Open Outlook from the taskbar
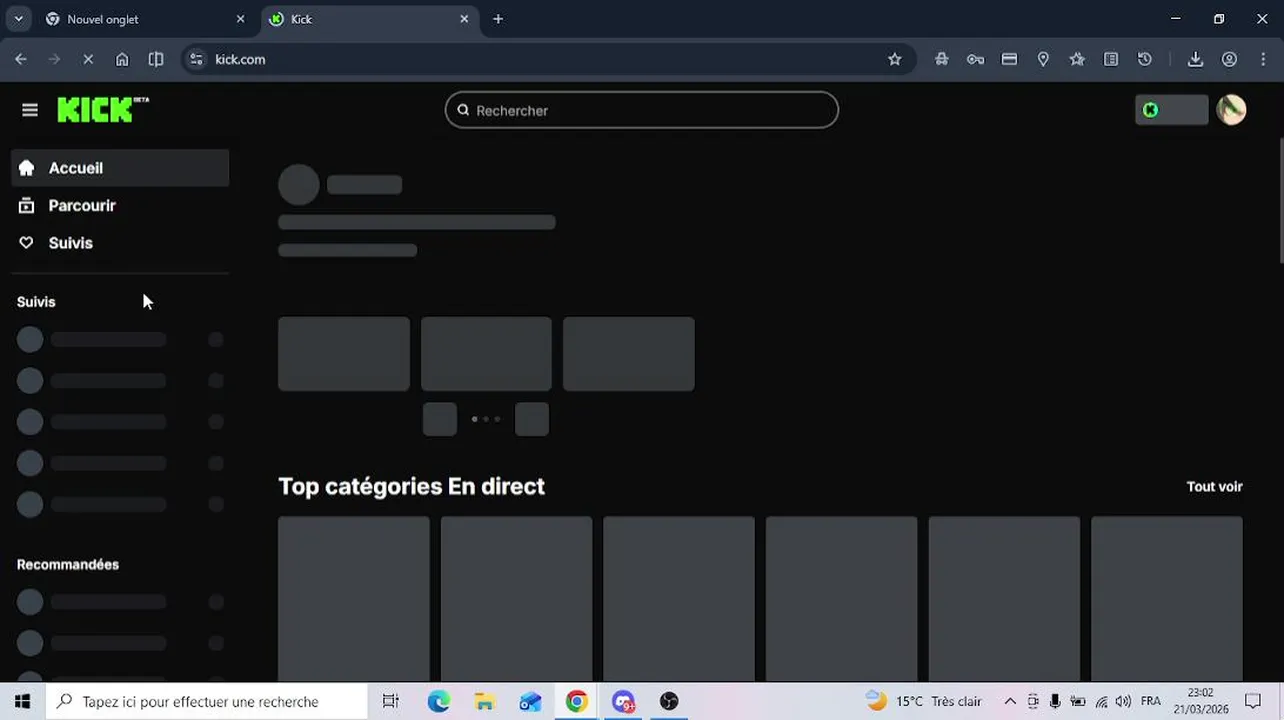The height and width of the screenshot is (720, 1284). [531, 701]
